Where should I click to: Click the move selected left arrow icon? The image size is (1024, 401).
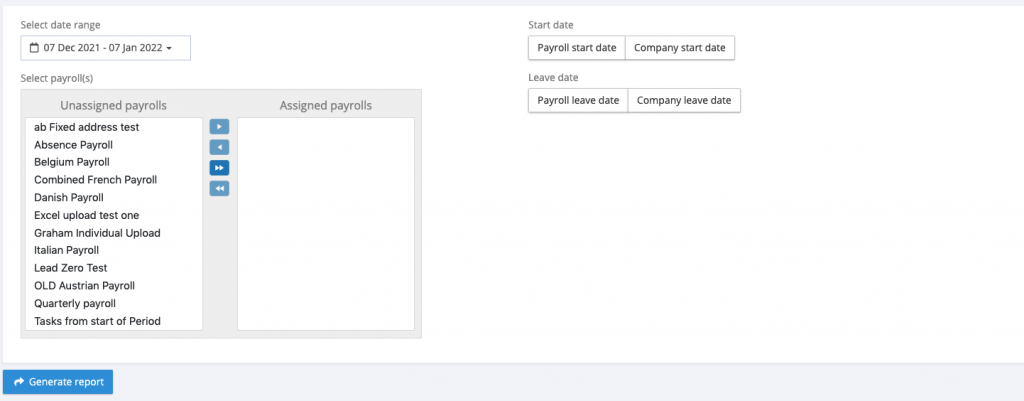[x=219, y=147]
